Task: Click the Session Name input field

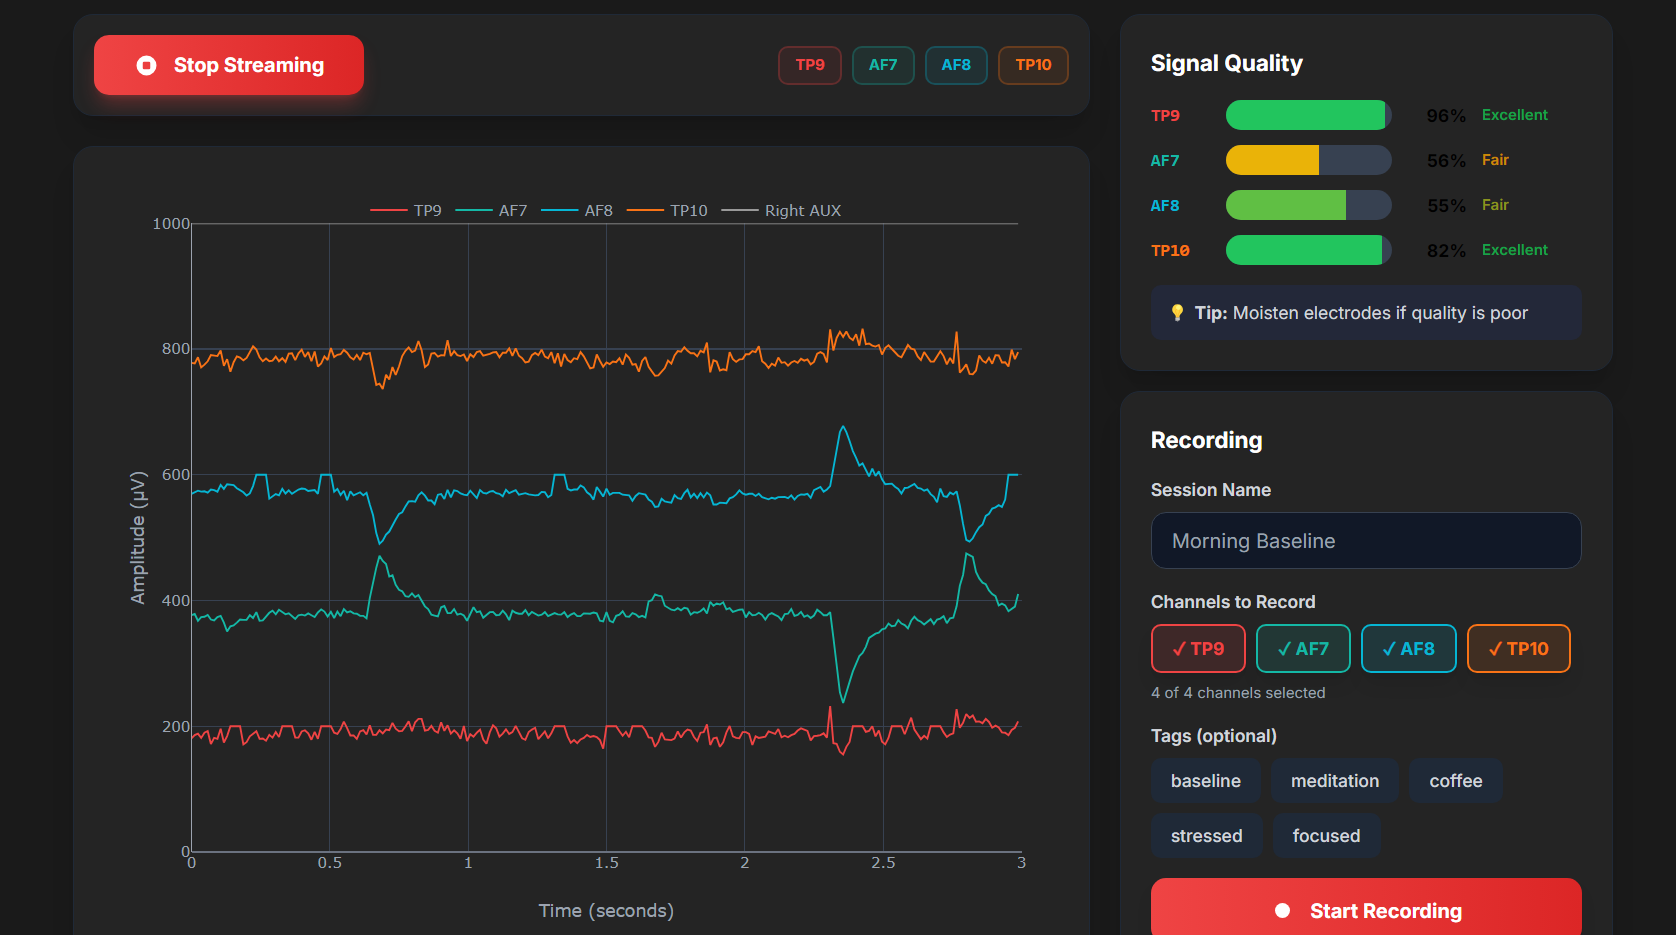Action: [x=1365, y=541]
